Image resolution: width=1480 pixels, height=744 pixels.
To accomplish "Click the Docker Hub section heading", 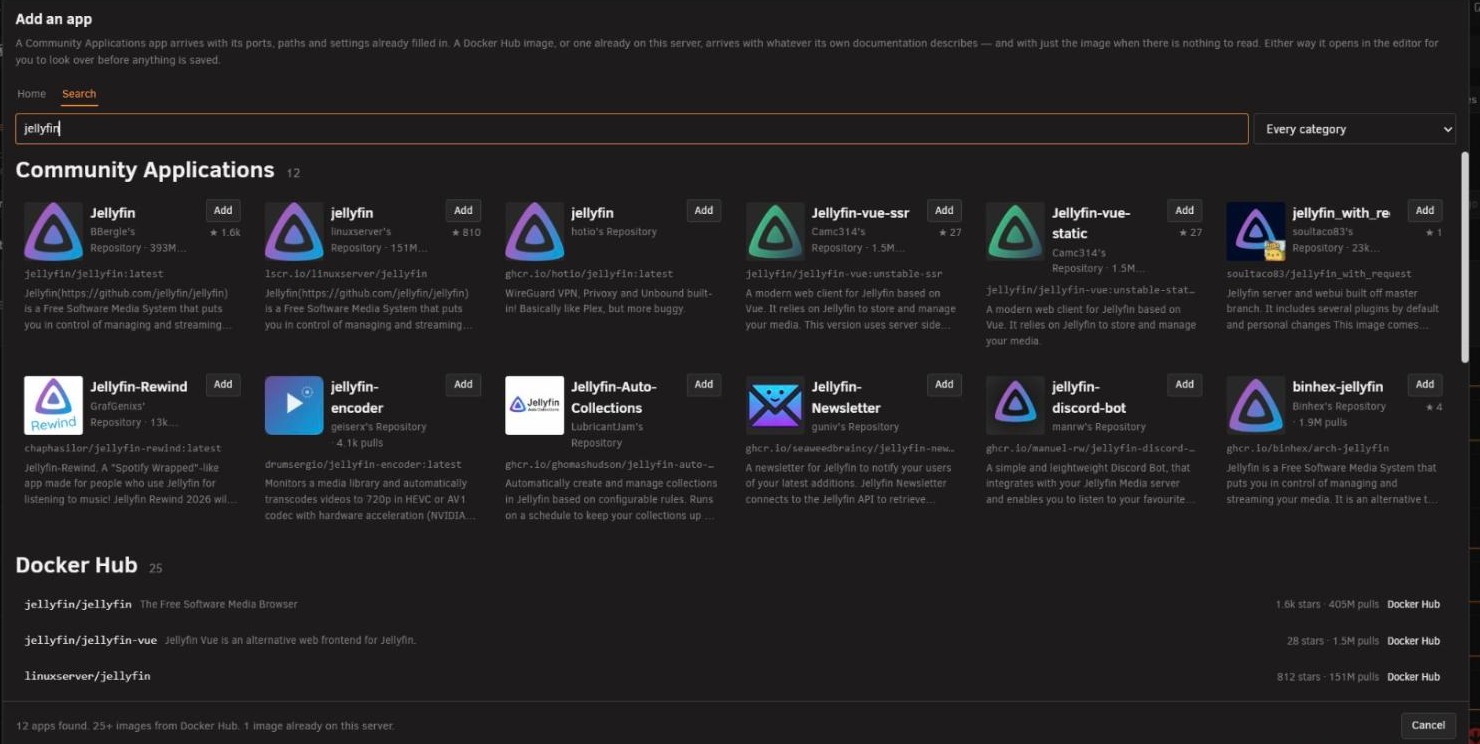I will pos(76,565).
